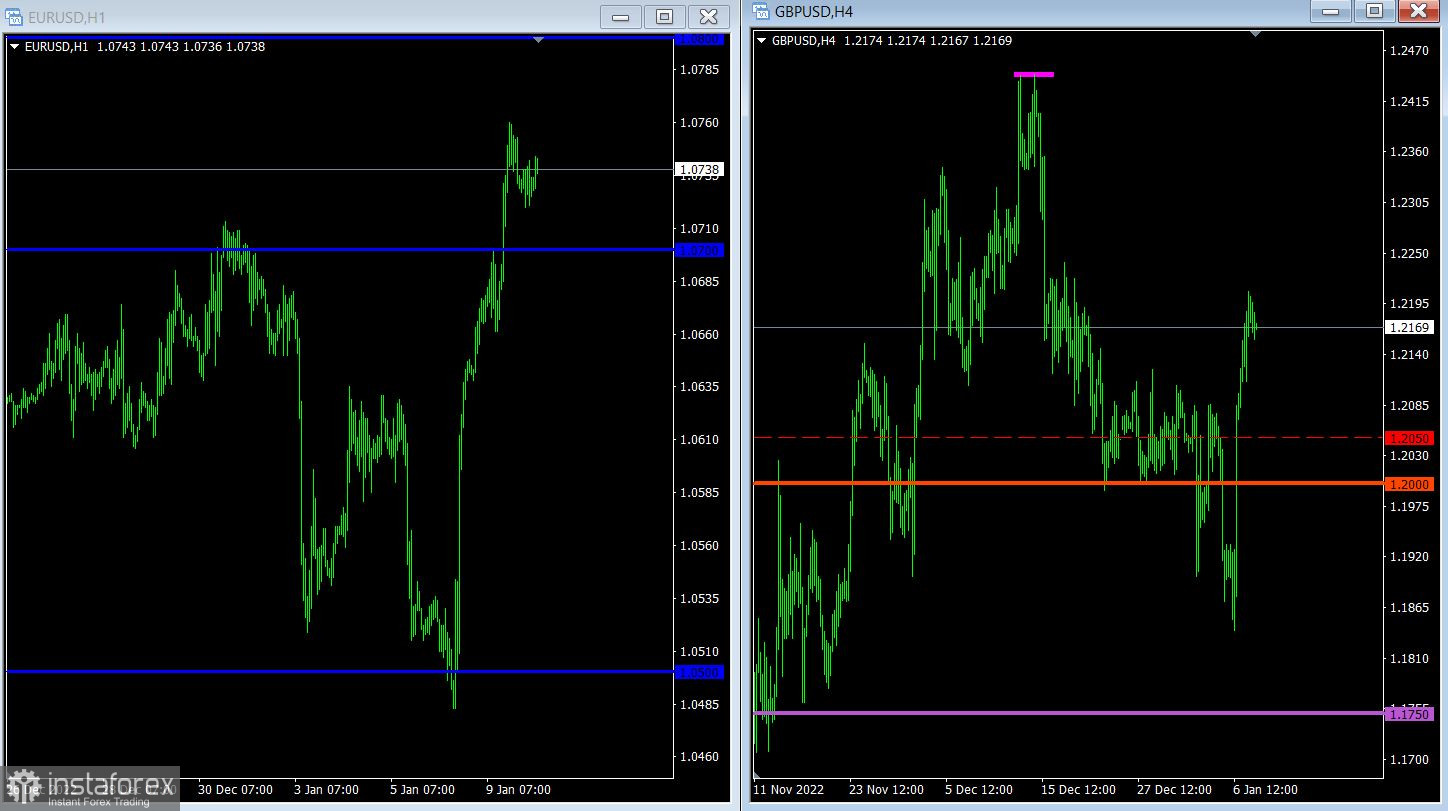Screen dimensions: 1448x811
Task: Click the 5 Jan 07:00 time axis label
Action: (421, 790)
